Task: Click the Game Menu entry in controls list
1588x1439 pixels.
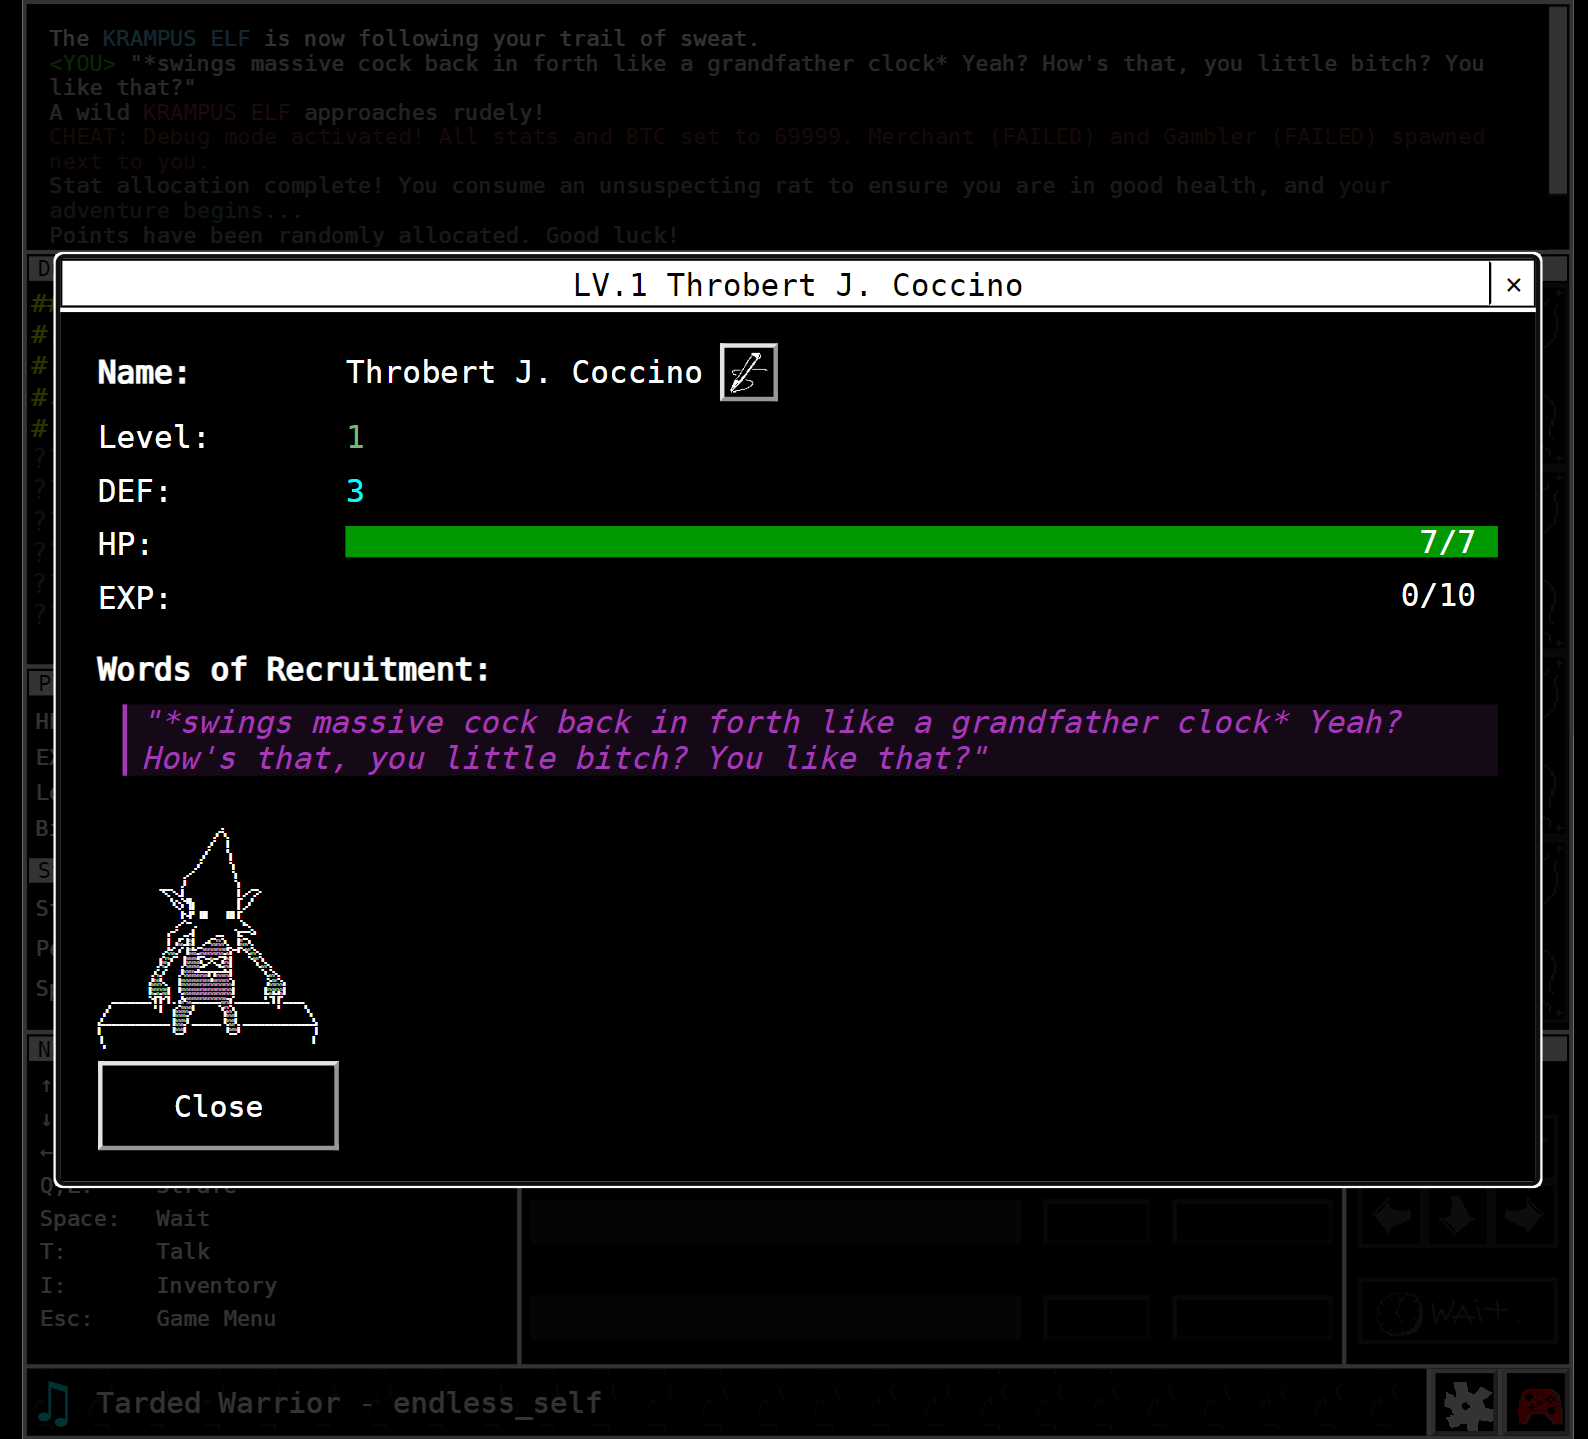Action: click(x=216, y=1318)
